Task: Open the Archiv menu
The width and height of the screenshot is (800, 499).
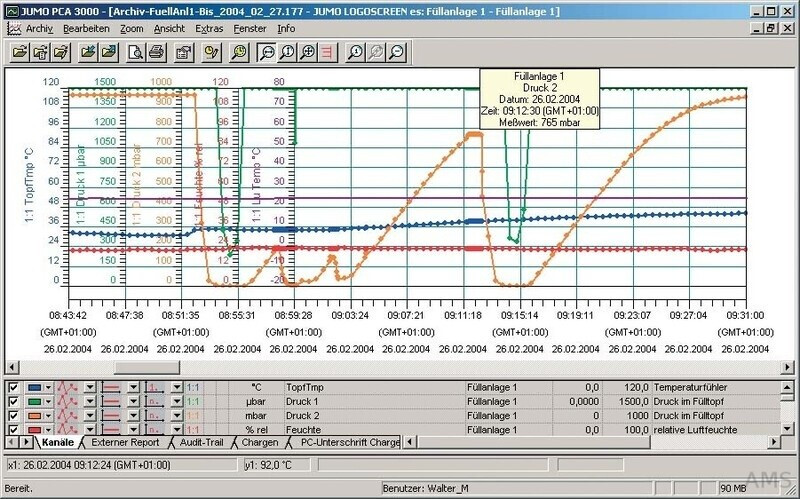Action: point(39,29)
